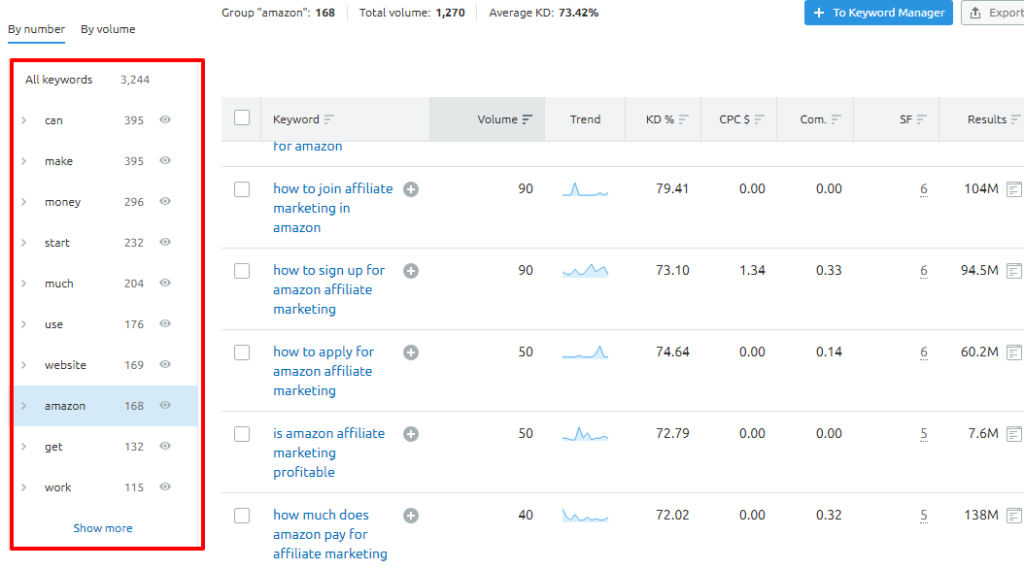Viewport: 1024px width, 570px height.
Task: Toggle eye icon for 'money' keyword group
Action: pyautogui.click(x=165, y=201)
